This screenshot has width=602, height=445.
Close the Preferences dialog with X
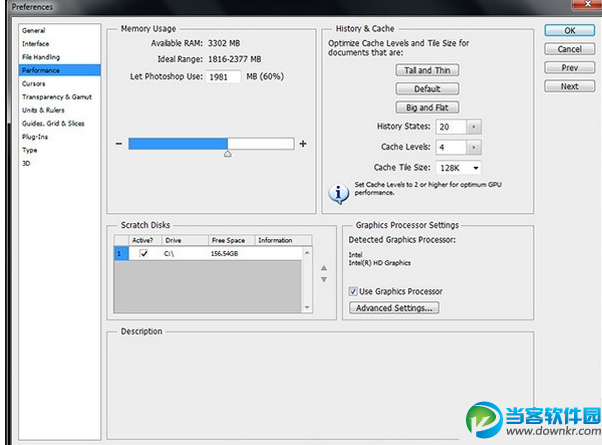(587, 4)
